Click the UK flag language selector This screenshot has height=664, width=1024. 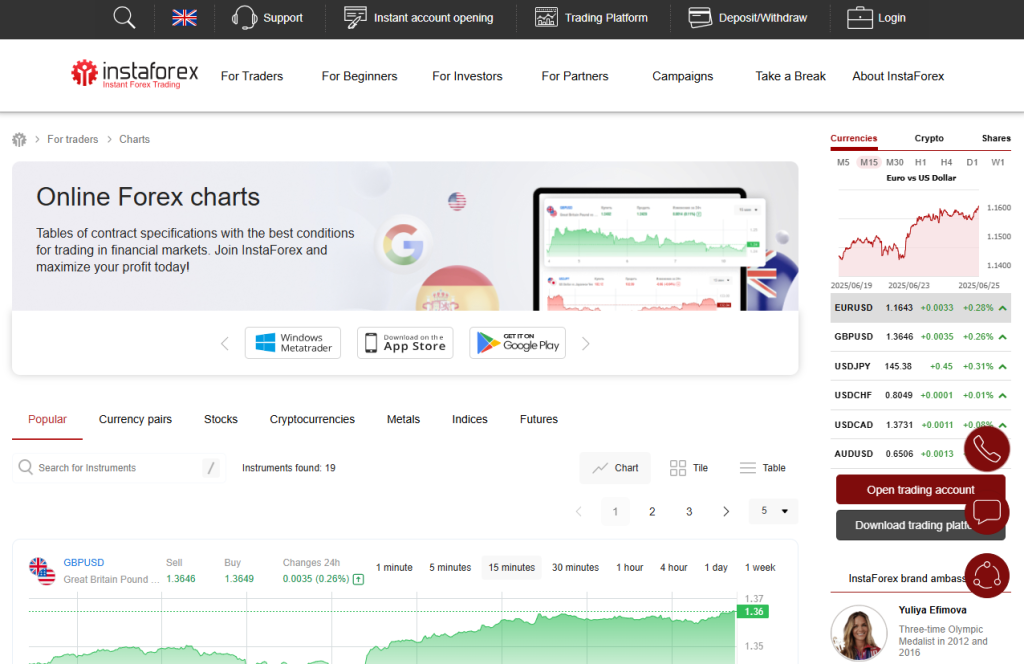184,17
